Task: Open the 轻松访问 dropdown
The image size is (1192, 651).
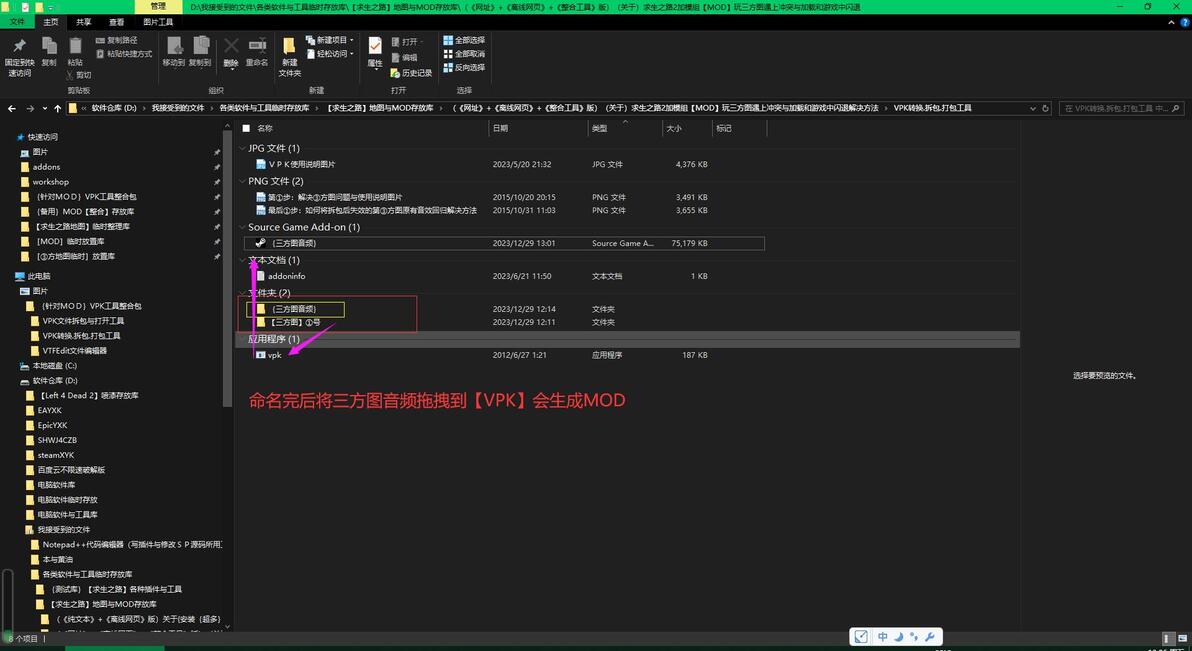Action: pyautogui.click(x=330, y=54)
